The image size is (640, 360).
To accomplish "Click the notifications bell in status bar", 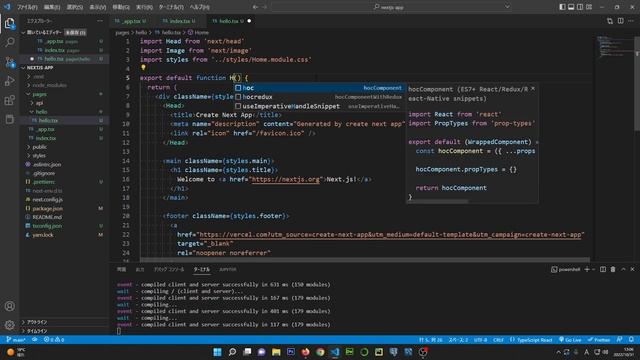I will point(631,340).
